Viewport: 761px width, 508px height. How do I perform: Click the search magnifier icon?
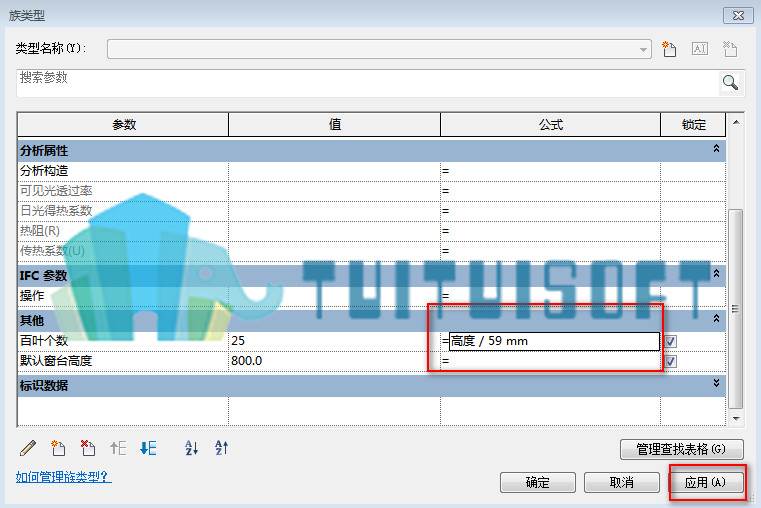click(730, 82)
